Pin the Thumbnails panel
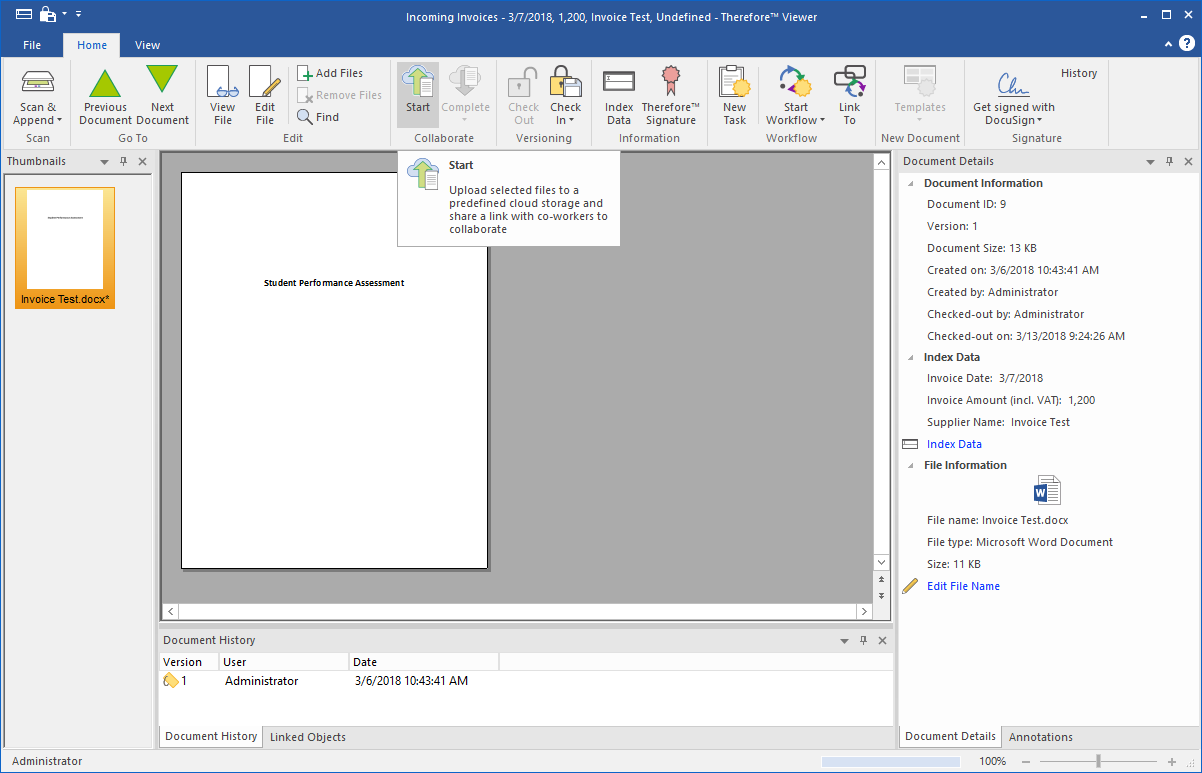1202x773 pixels. tap(124, 162)
